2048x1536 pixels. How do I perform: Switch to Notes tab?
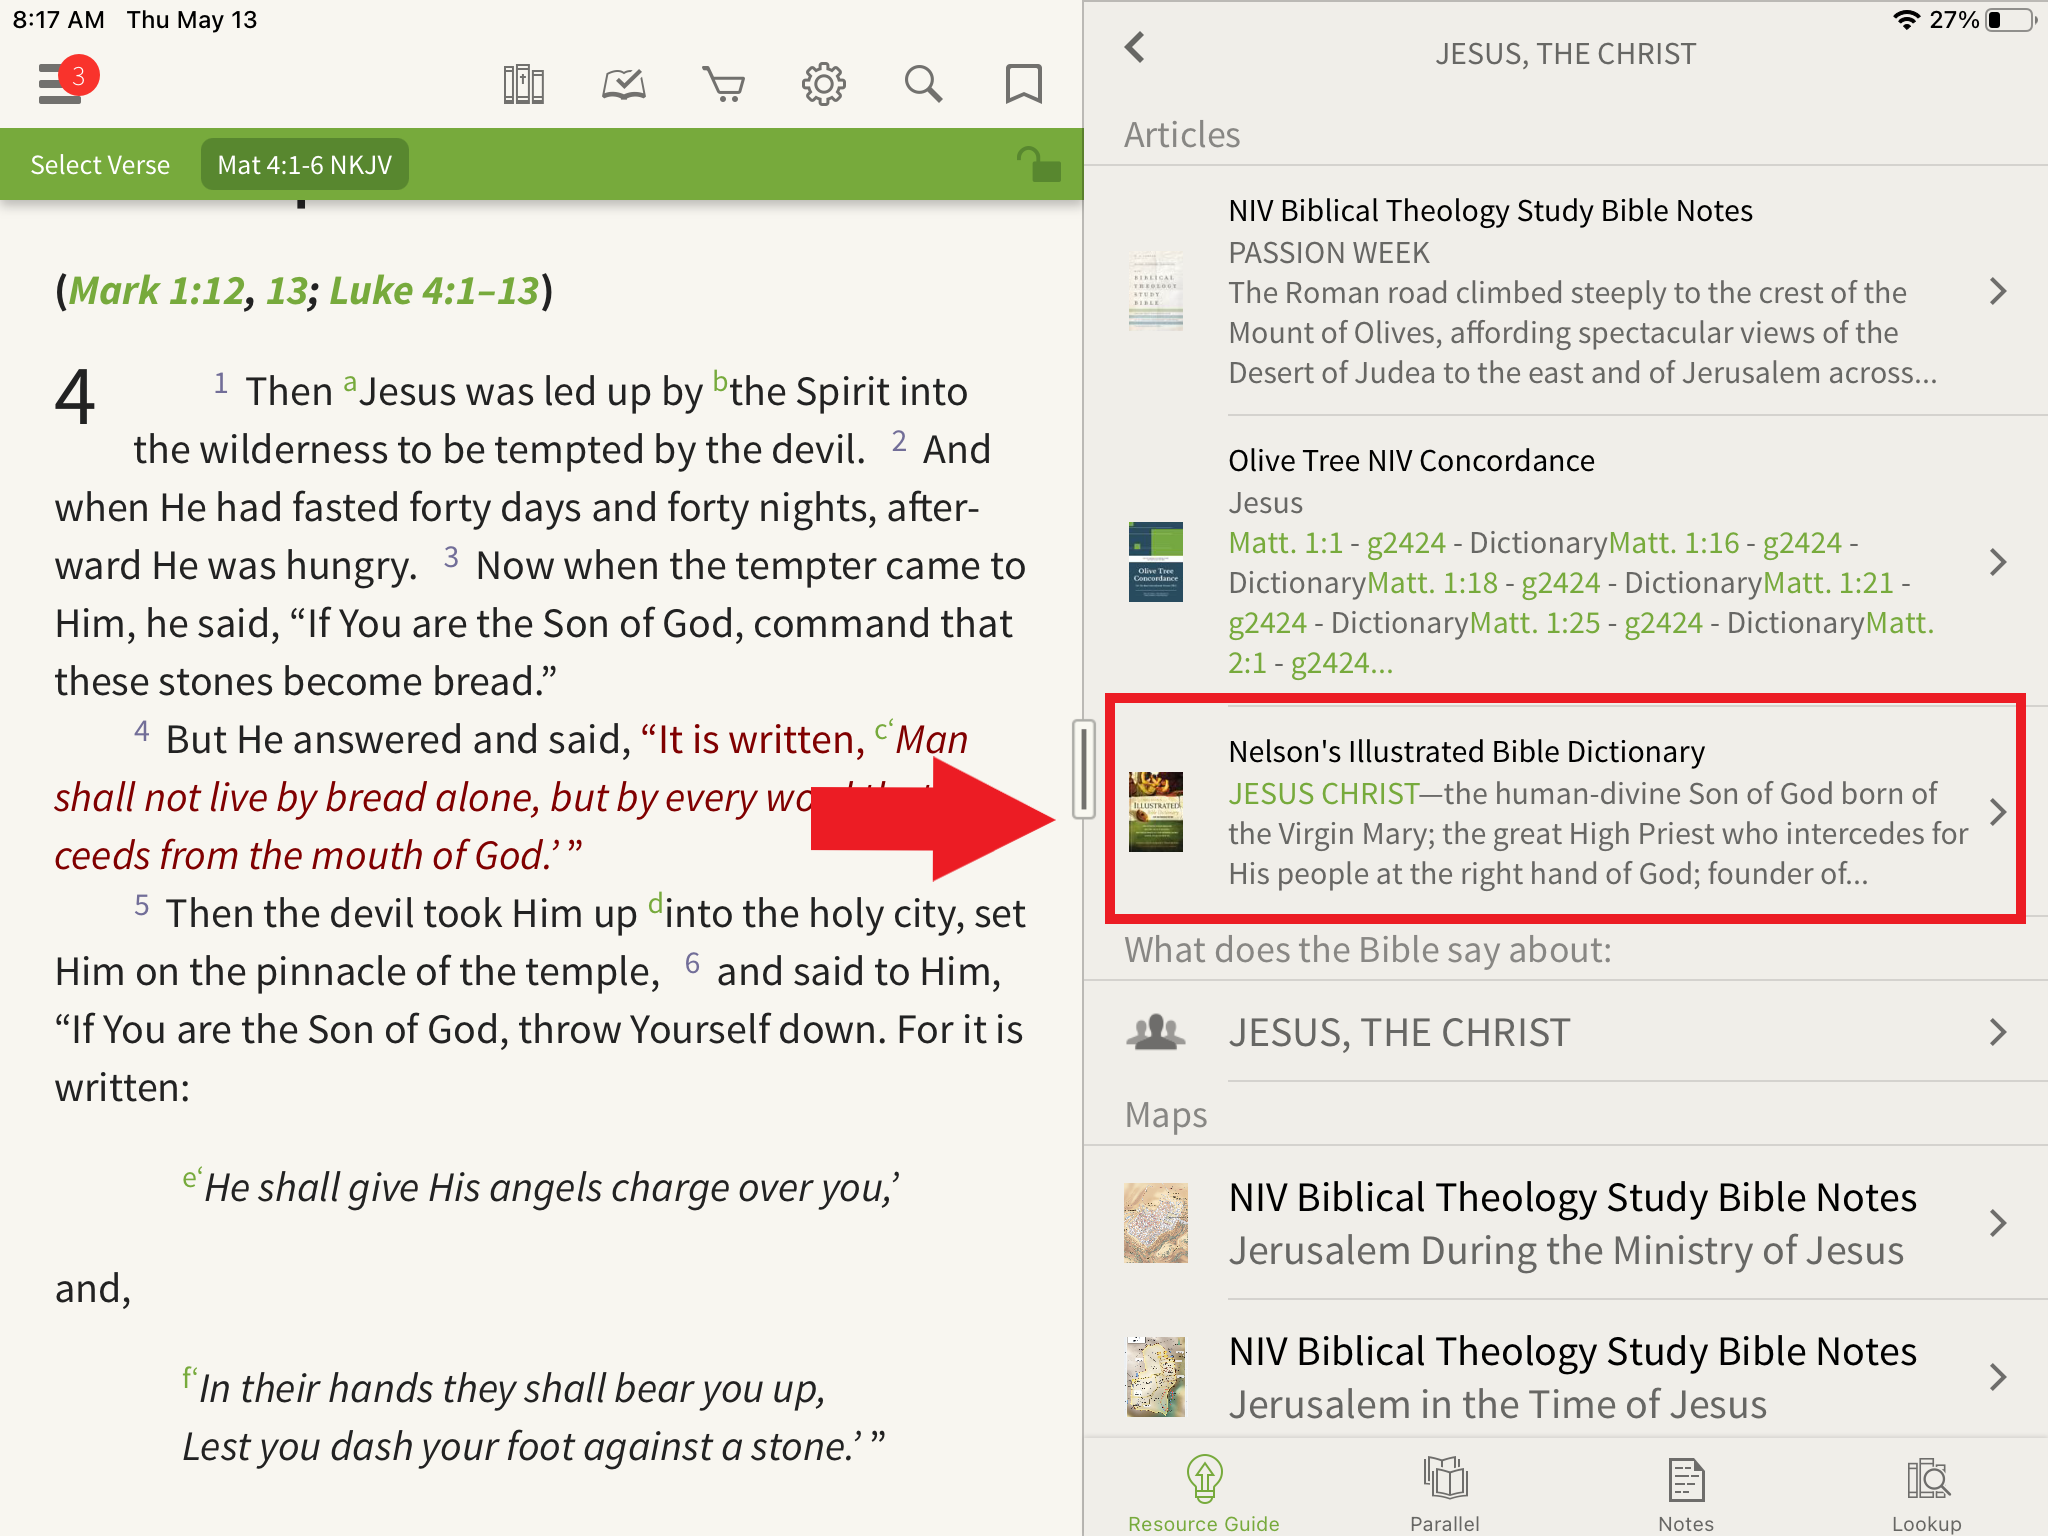[1686, 1493]
